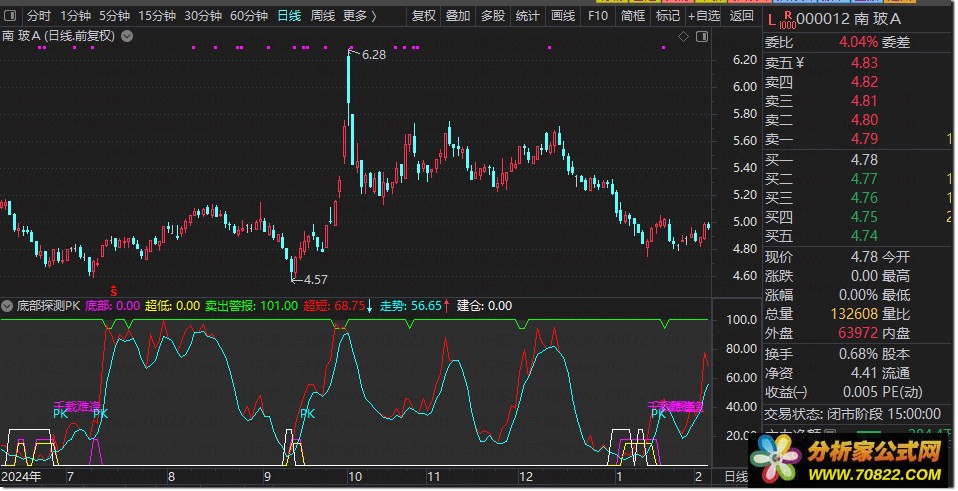Open www.70822.com website link
The image size is (958, 491).
coord(874,475)
